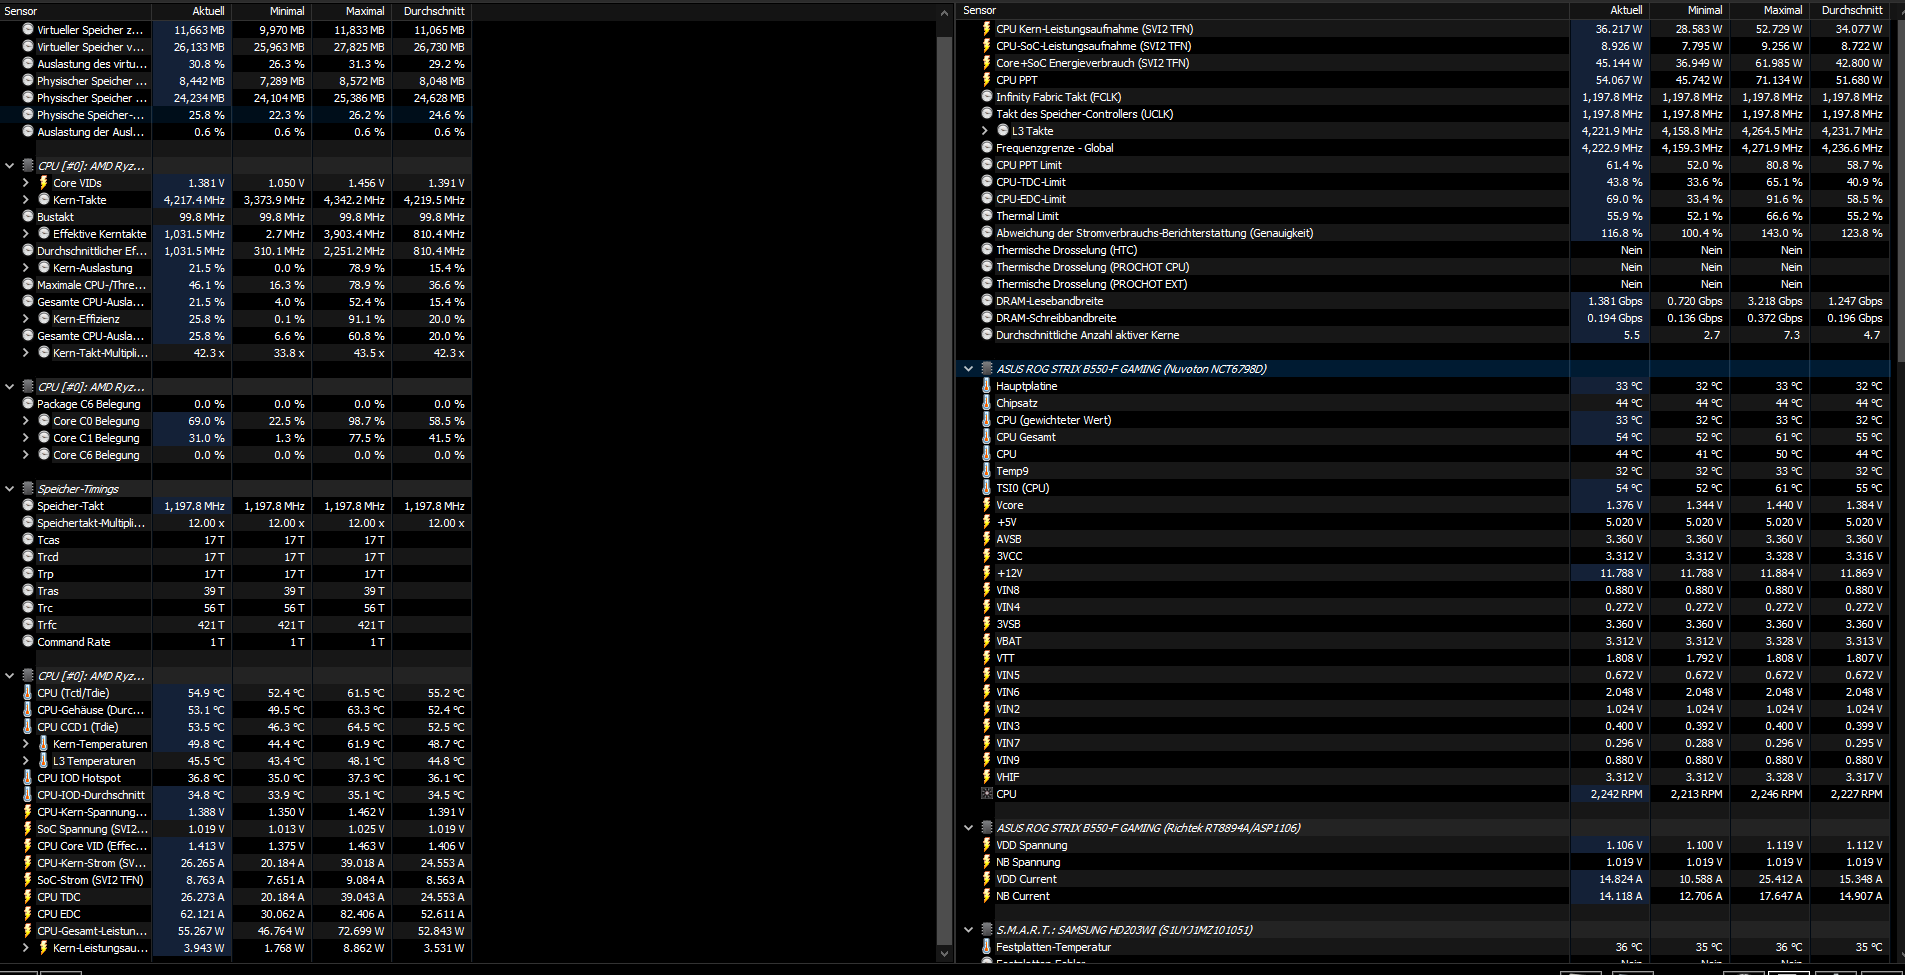Click the chip icon of the Nuvoton NCT6798D group
This screenshot has width=1905, height=975.
pos(987,369)
